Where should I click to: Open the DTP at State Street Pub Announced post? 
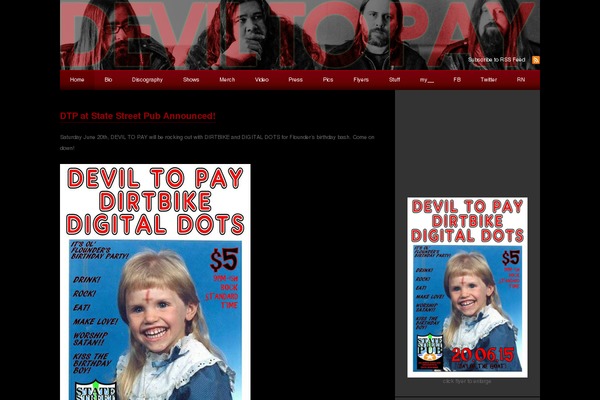[138, 116]
